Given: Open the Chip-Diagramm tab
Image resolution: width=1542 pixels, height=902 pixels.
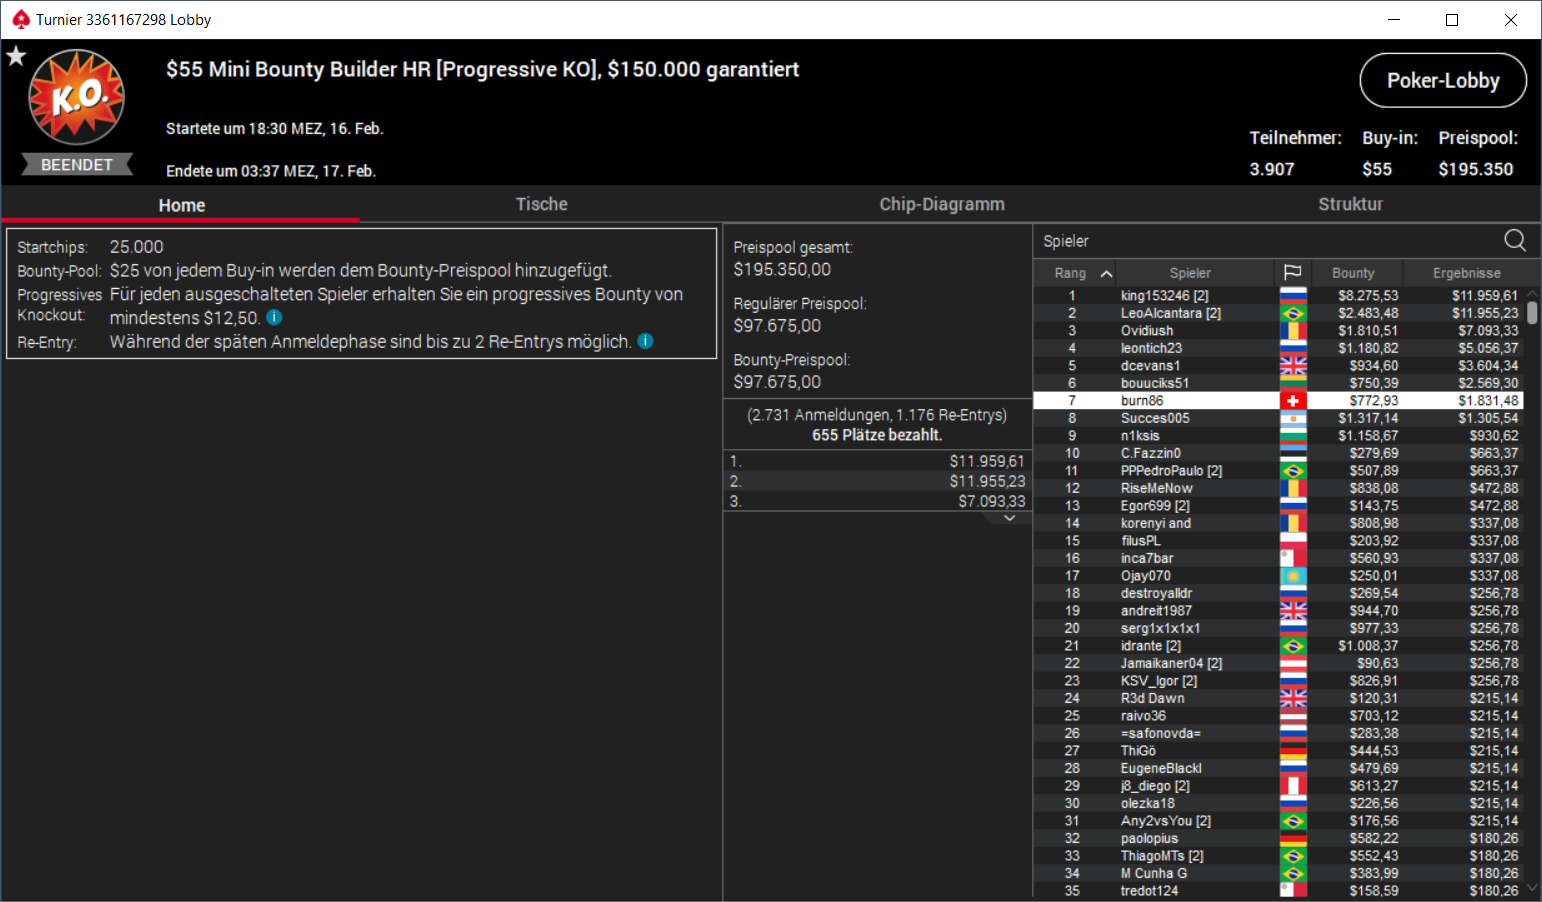Looking at the screenshot, I should [x=942, y=204].
